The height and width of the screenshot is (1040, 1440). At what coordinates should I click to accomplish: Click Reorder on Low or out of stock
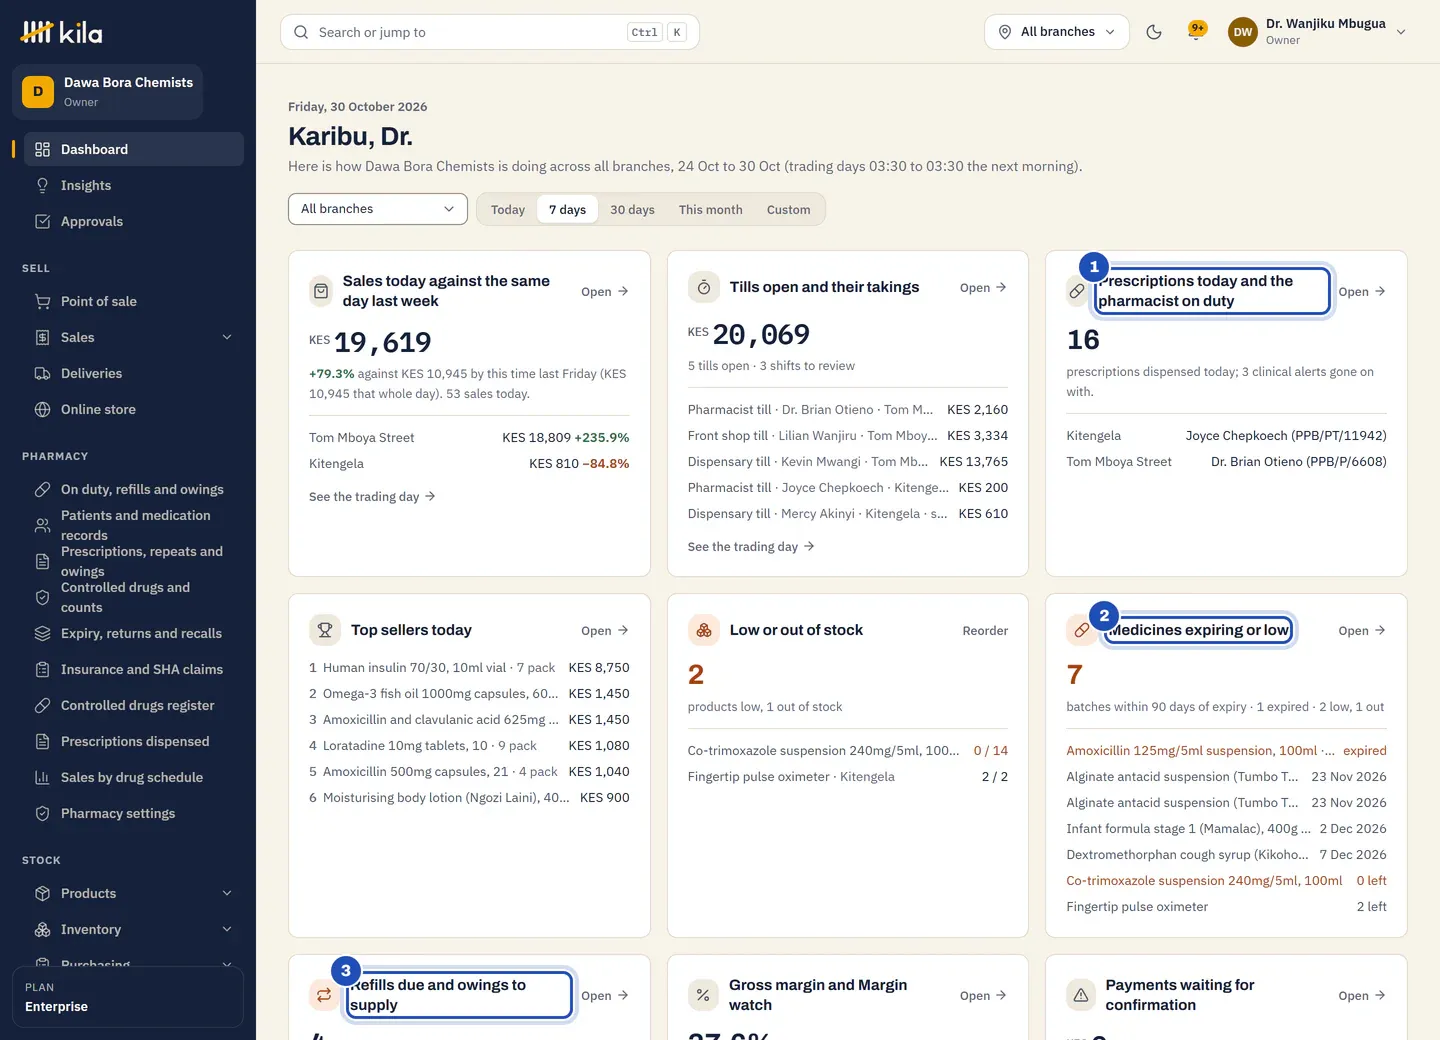pyautogui.click(x=985, y=630)
